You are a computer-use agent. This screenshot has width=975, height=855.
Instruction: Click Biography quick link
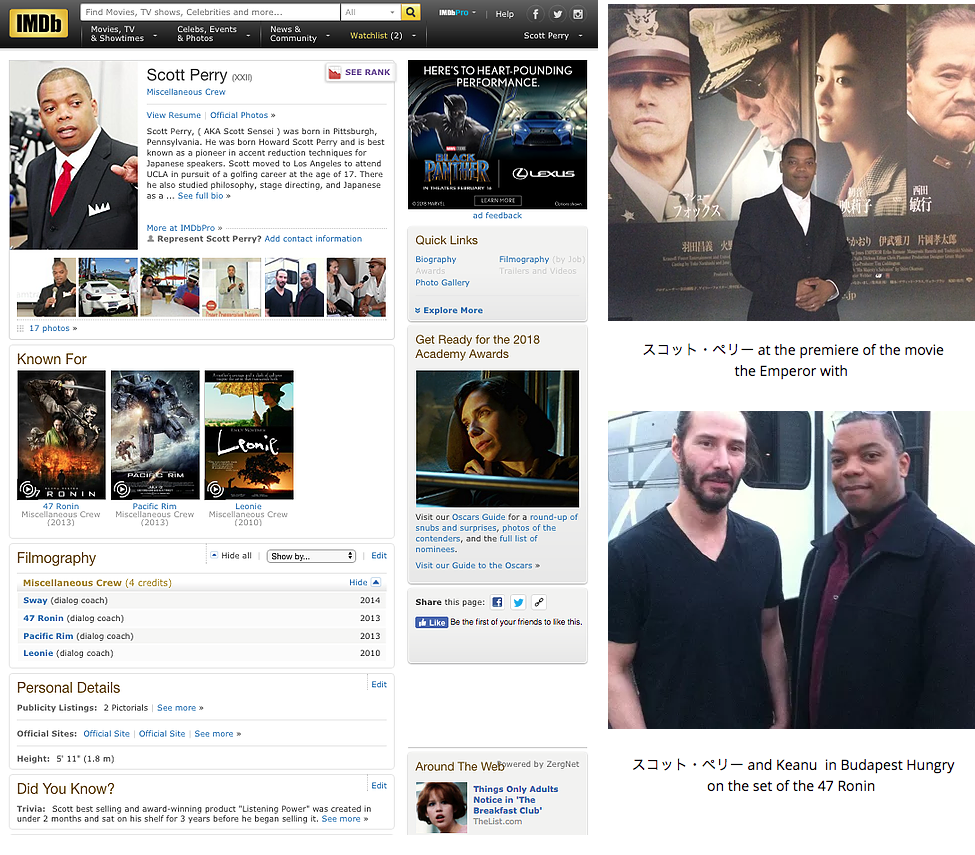435,259
